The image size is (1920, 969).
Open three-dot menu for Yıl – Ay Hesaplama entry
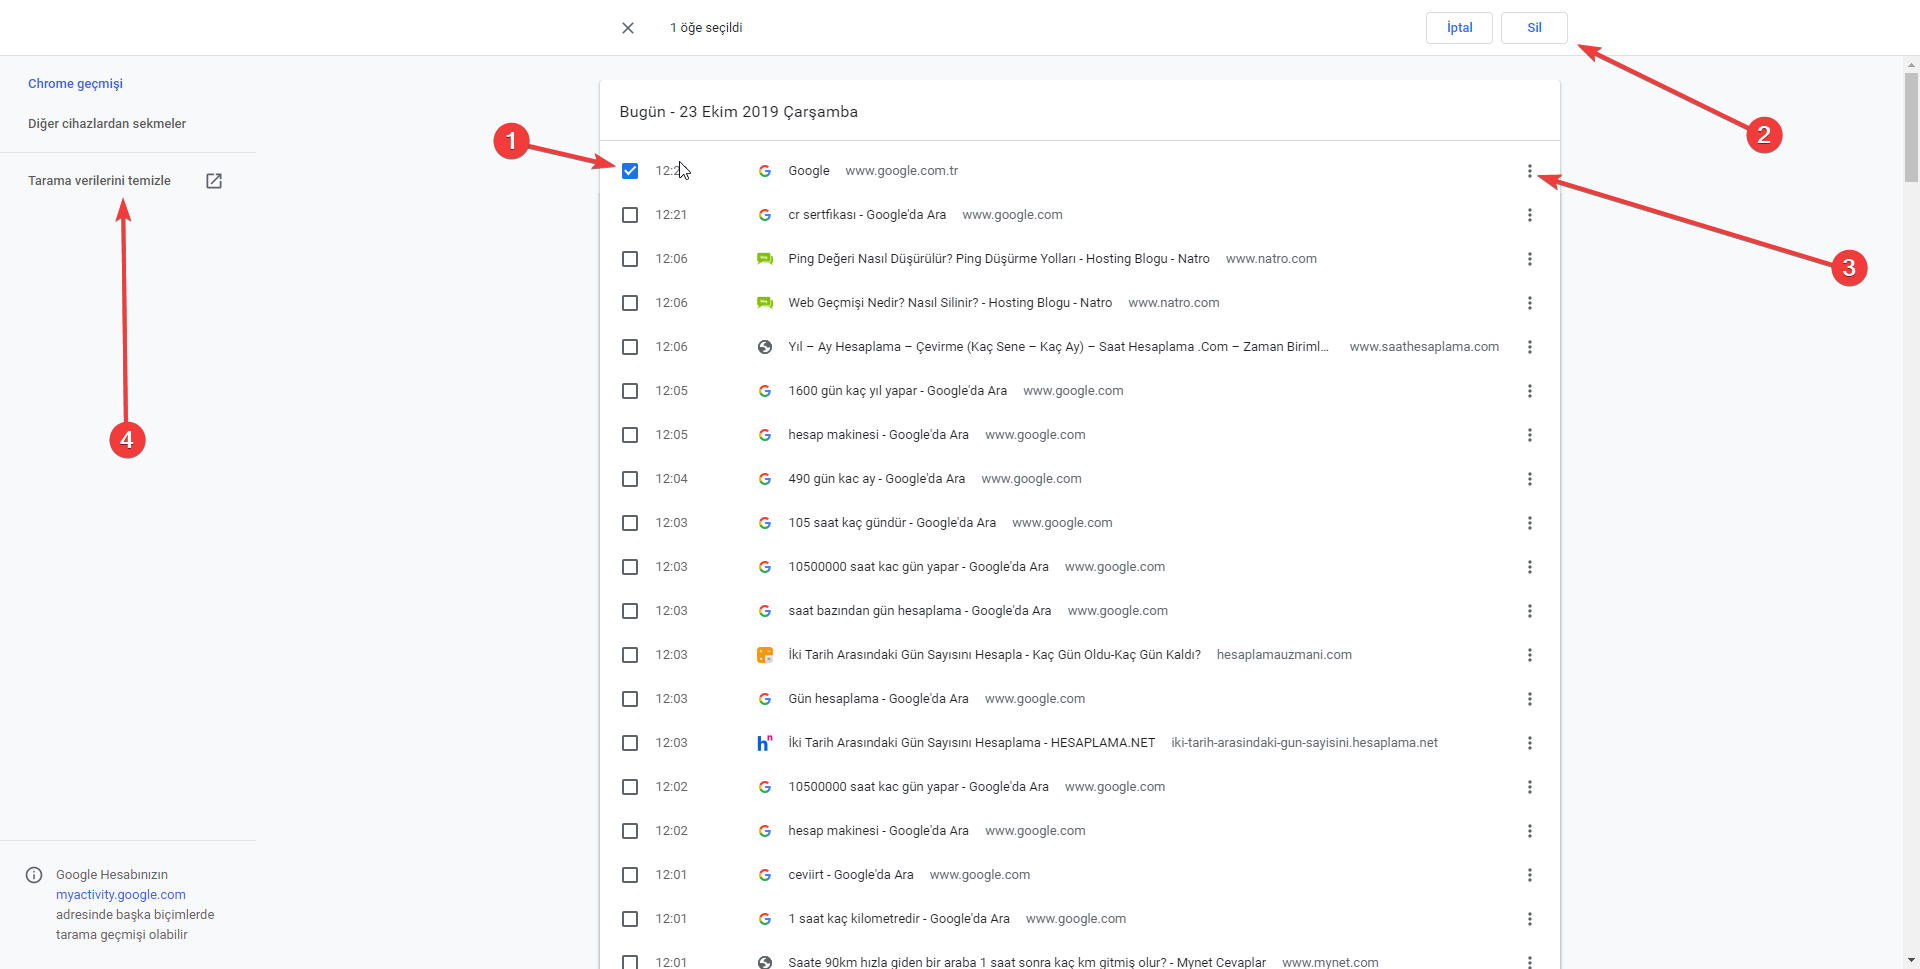pos(1529,347)
